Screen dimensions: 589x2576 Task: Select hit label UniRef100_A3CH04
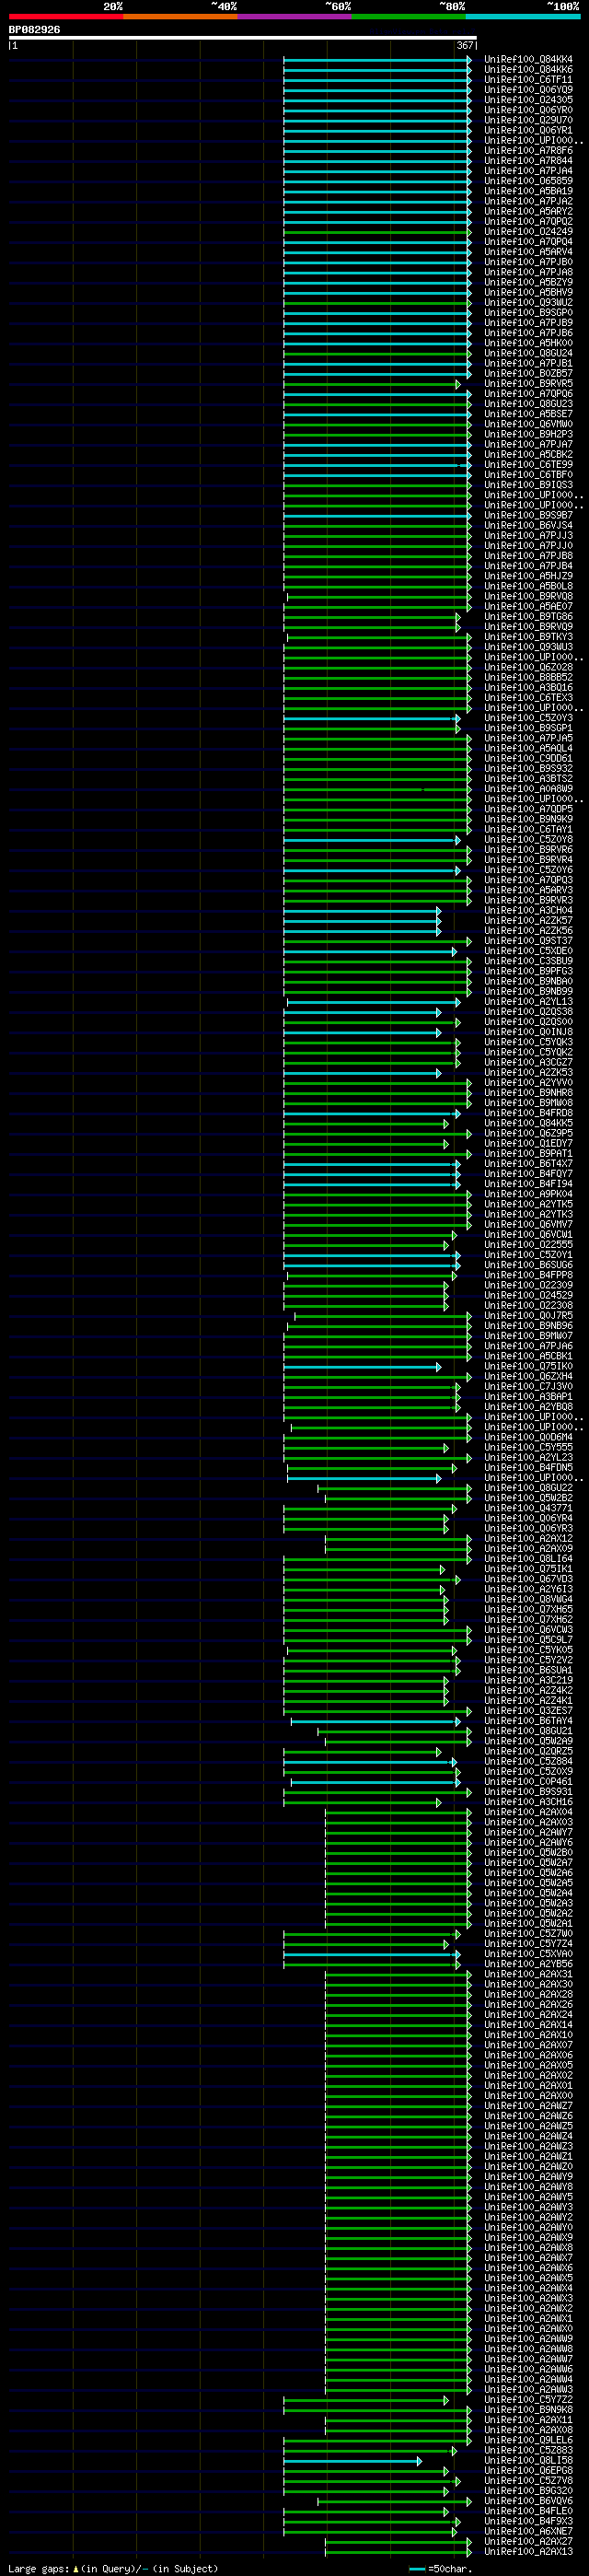pyautogui.click(x=528, y=910)
